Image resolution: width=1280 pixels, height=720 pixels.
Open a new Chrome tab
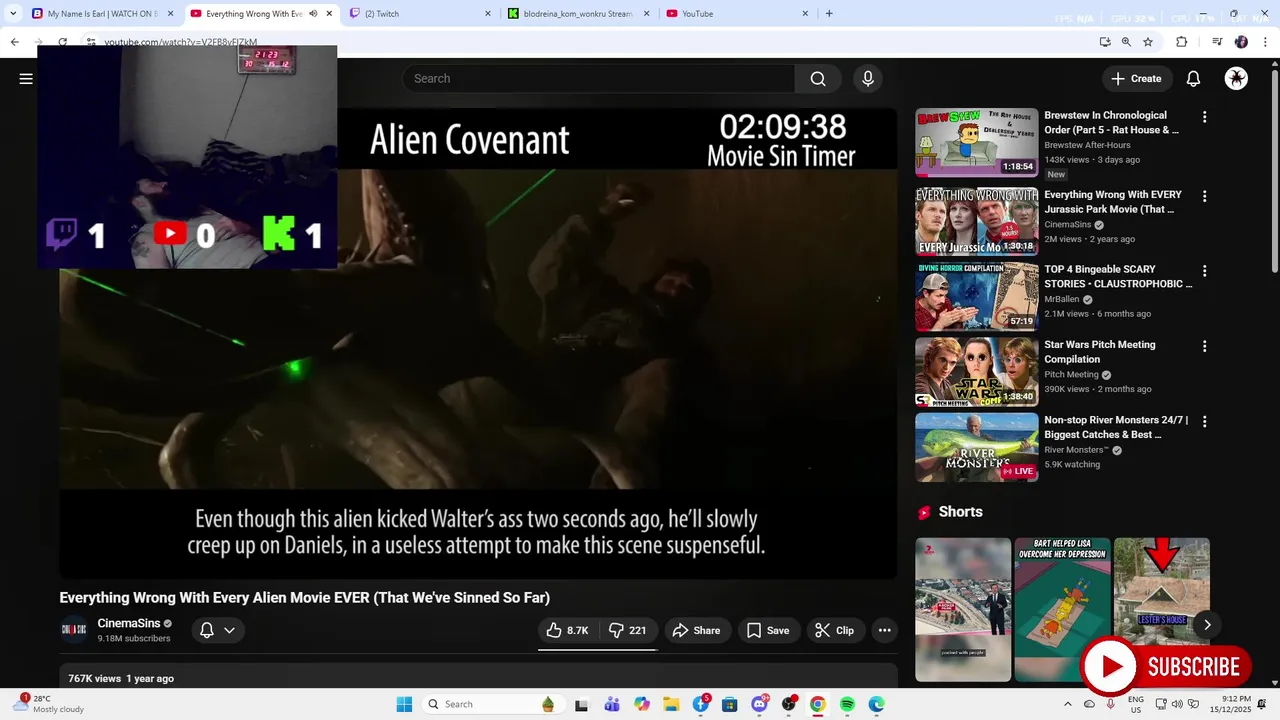tap(829, 14)
